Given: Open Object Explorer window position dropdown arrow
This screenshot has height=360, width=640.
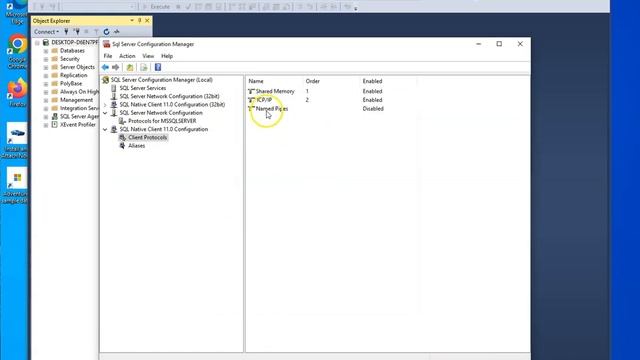Looking at the screenshot, I should (132, 20).
